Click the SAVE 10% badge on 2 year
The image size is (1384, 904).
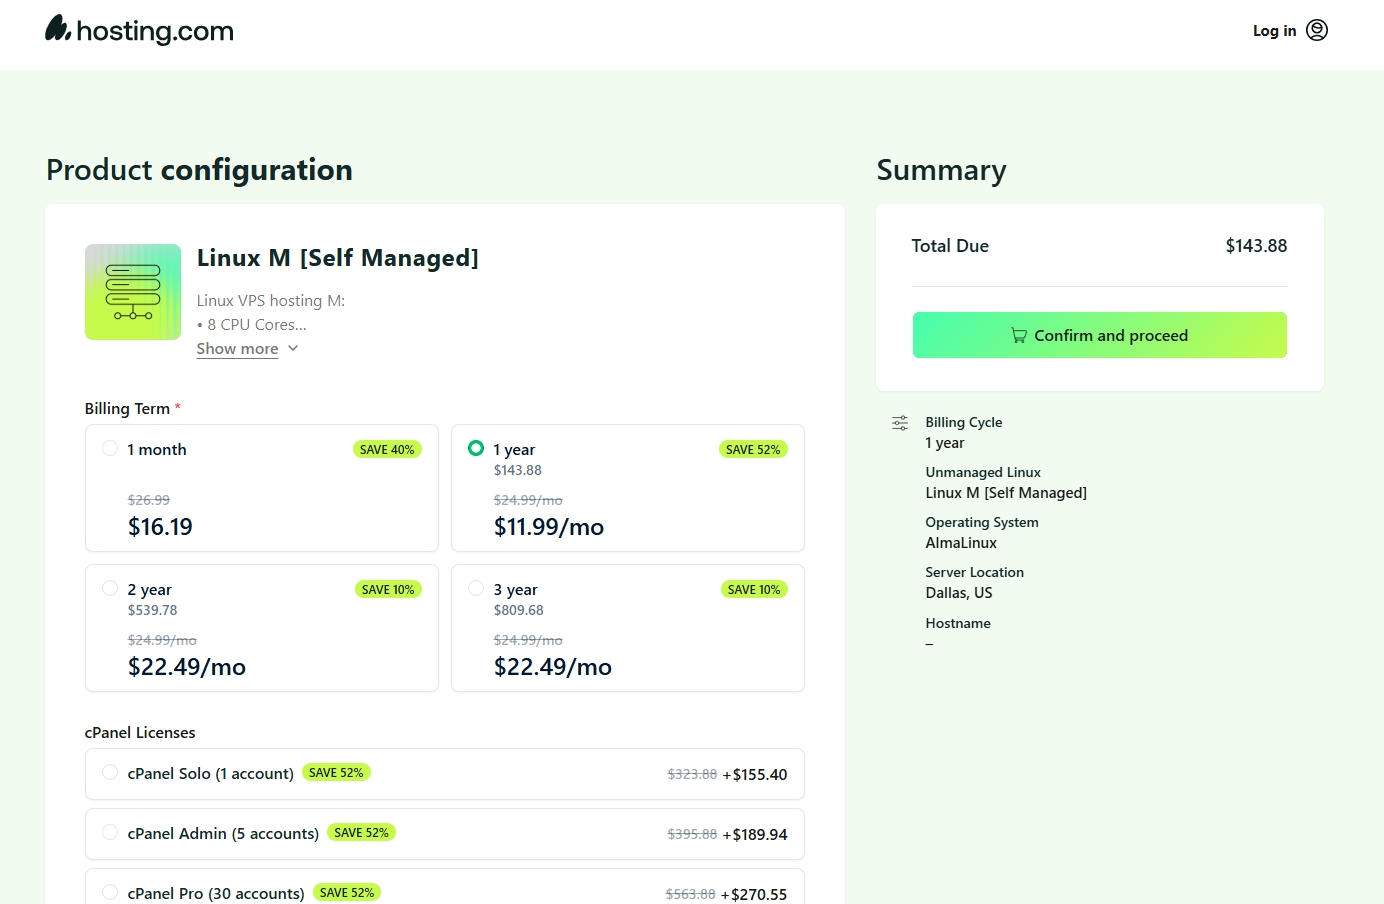point(388,590)
